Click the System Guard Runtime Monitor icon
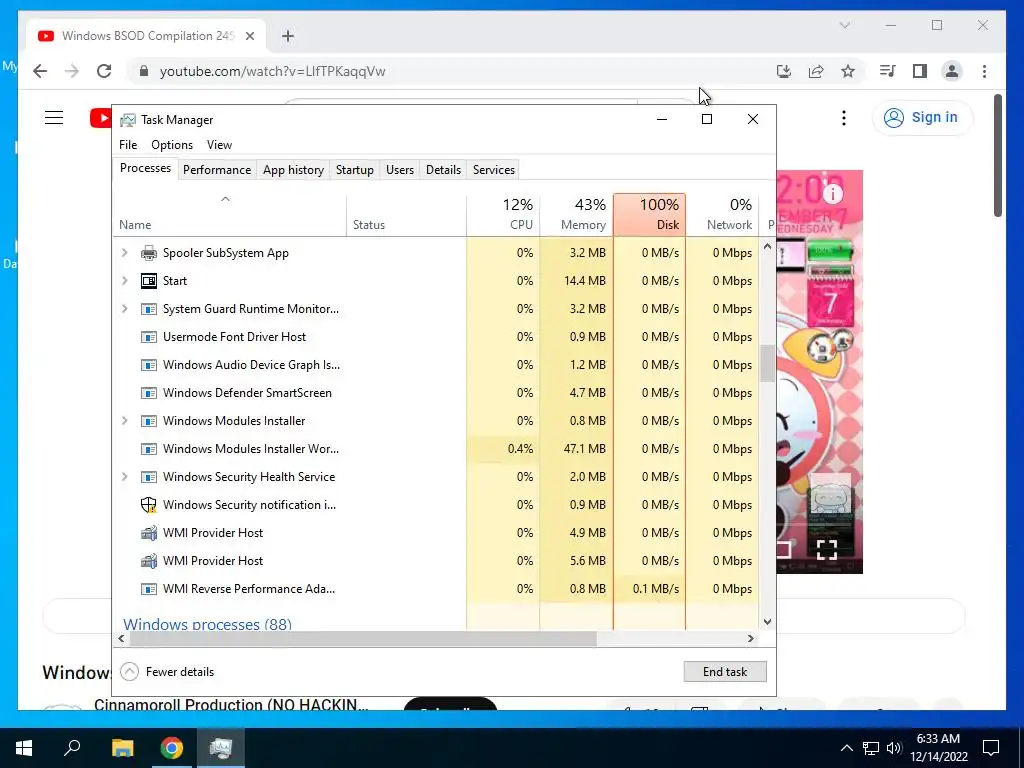 (149, 309)
